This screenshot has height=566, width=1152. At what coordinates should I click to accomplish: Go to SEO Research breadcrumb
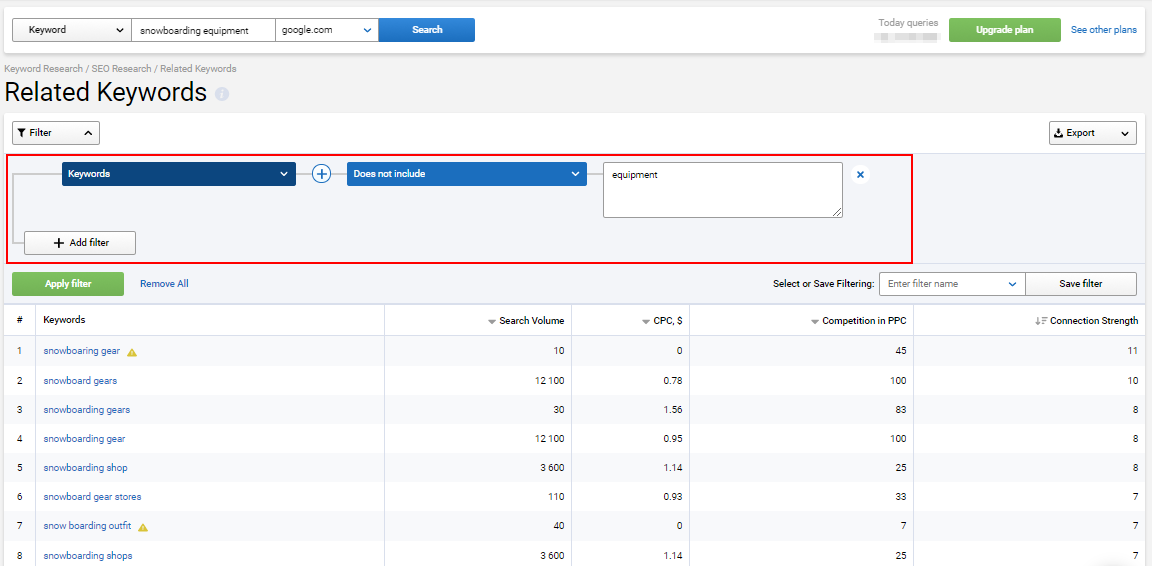121,68
